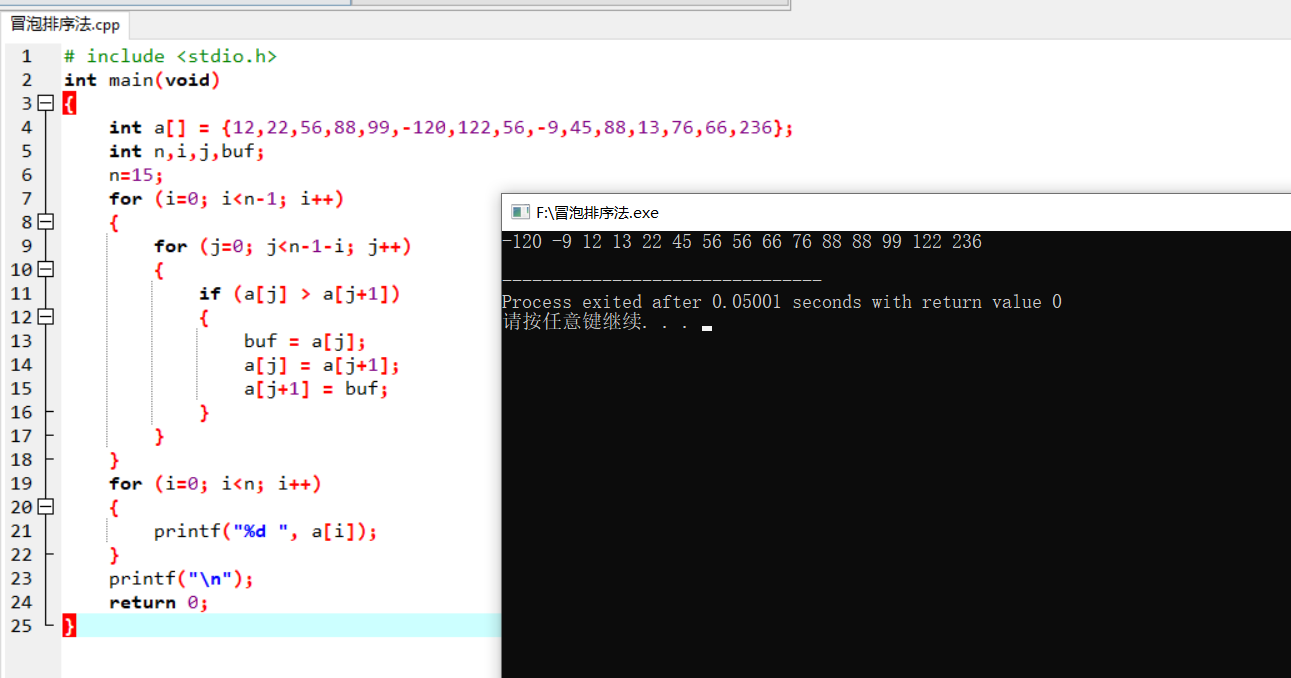Click the opening brace highlighted on line 3

pos(69,103)
